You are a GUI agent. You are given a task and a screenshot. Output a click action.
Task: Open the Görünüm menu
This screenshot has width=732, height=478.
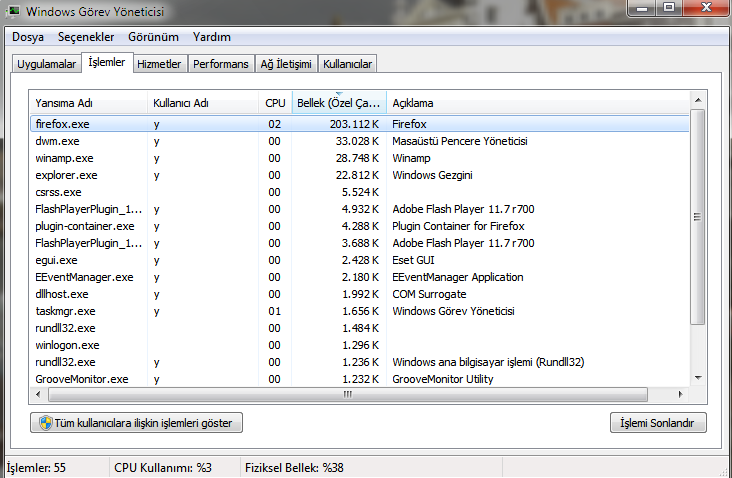click(153, 37)
